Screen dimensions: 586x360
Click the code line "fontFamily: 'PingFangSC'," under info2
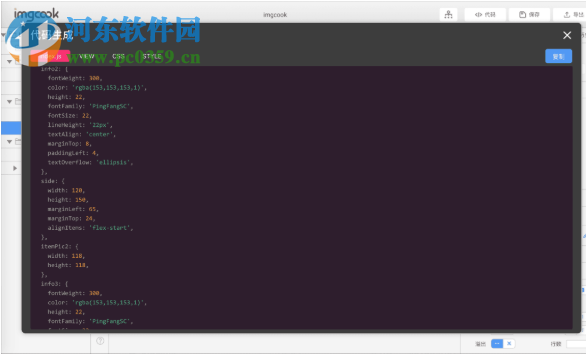pyautogui.click(x=90, y=106)
